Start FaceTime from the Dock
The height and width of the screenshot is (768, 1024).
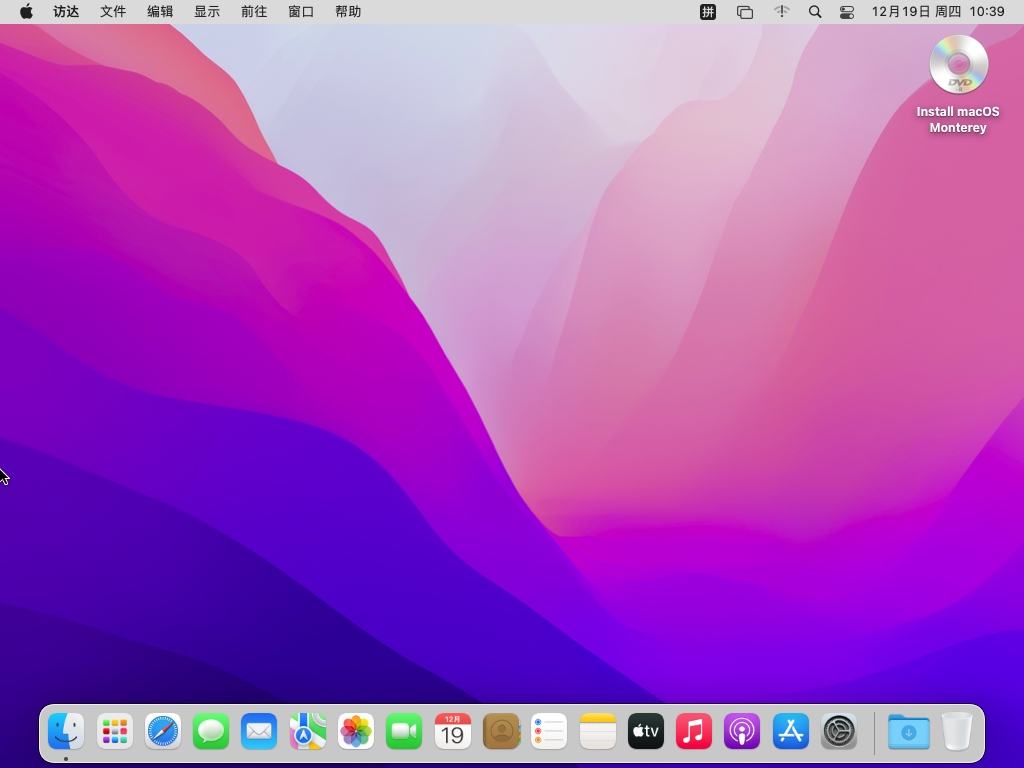(404, 732)
